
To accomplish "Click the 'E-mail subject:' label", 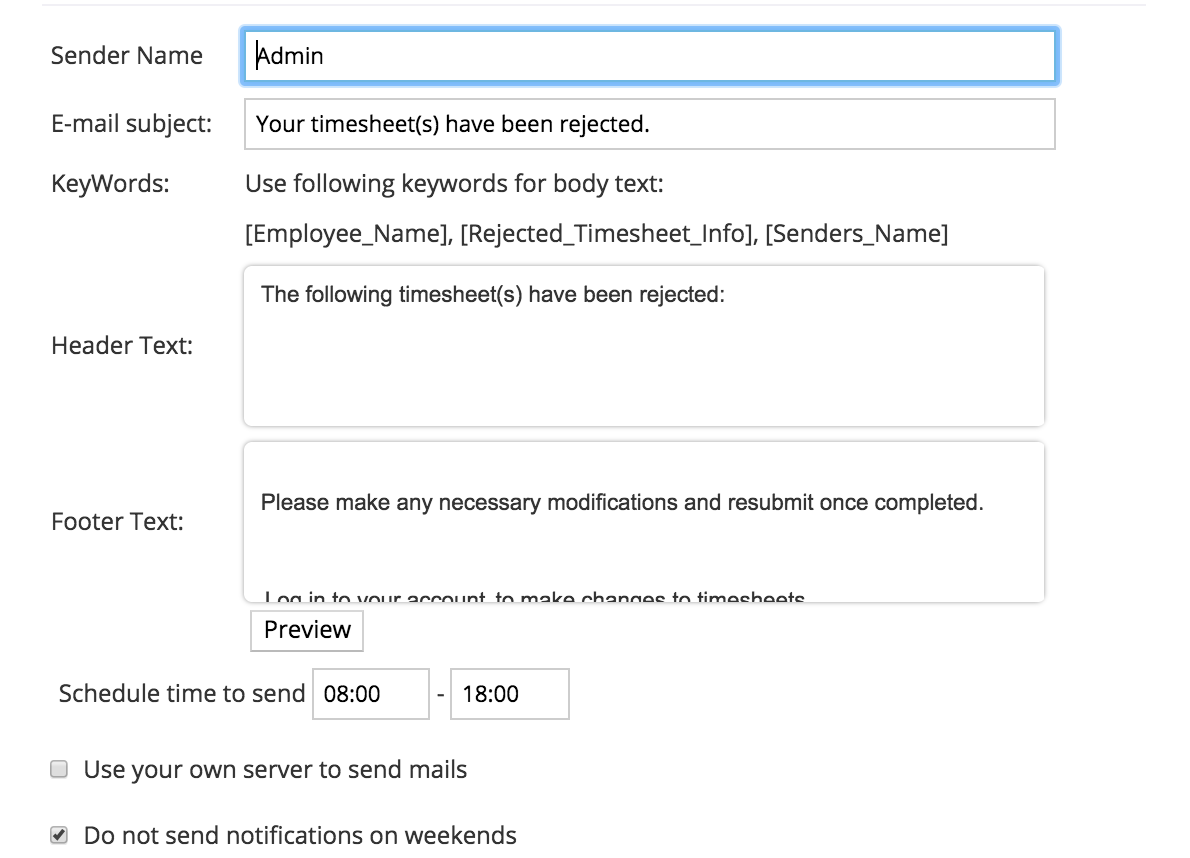I will click(x=131, y=124).
